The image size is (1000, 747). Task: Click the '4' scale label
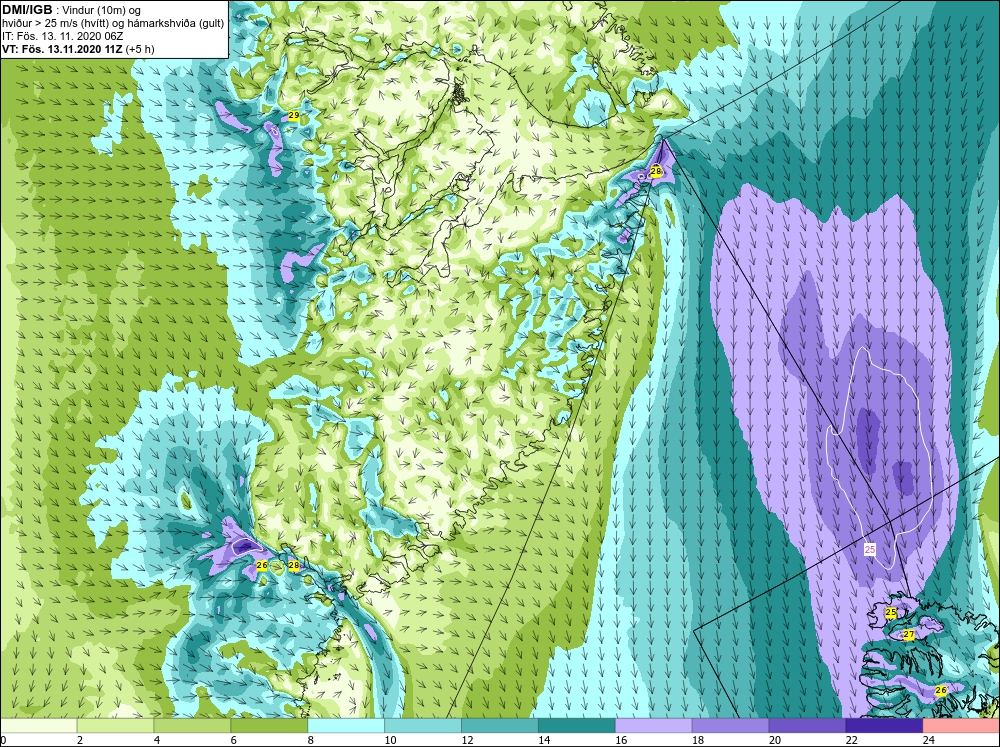point(157,740)
